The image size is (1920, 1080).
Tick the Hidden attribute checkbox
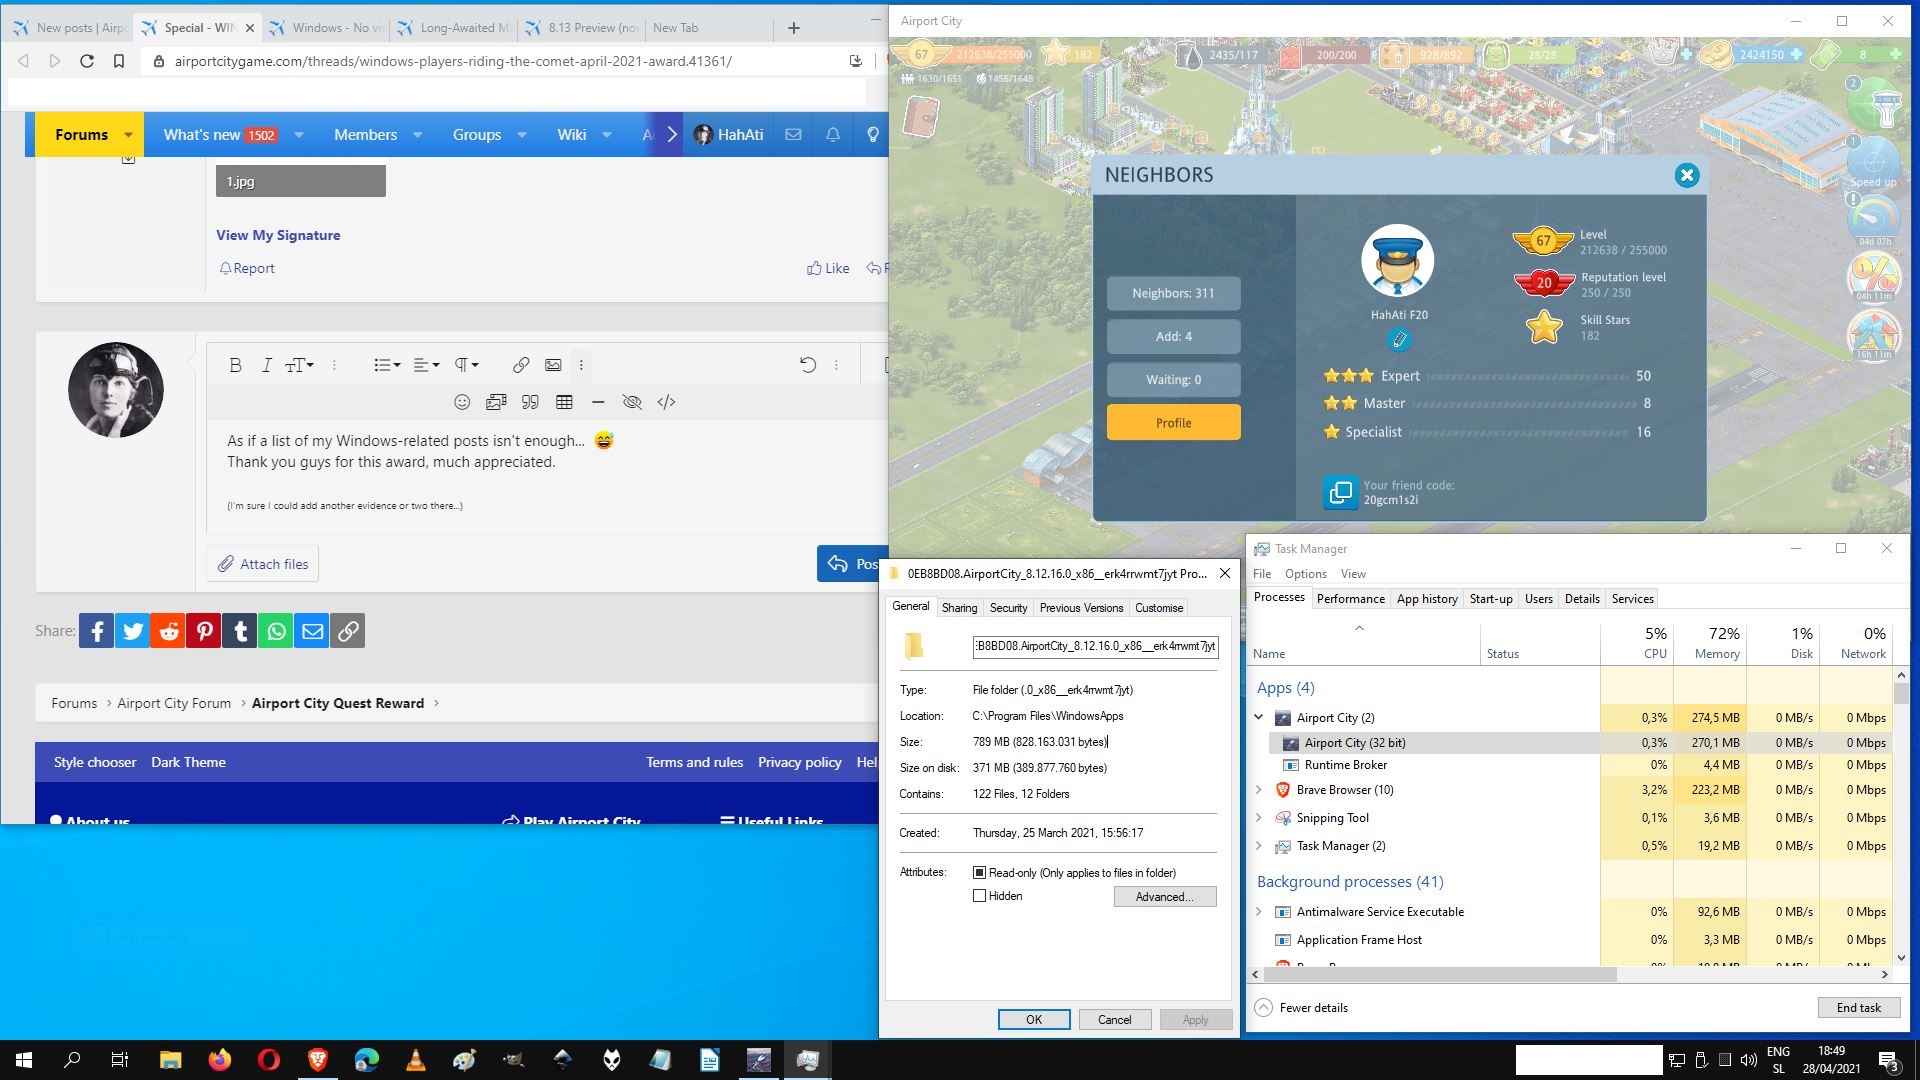[980, 896]
